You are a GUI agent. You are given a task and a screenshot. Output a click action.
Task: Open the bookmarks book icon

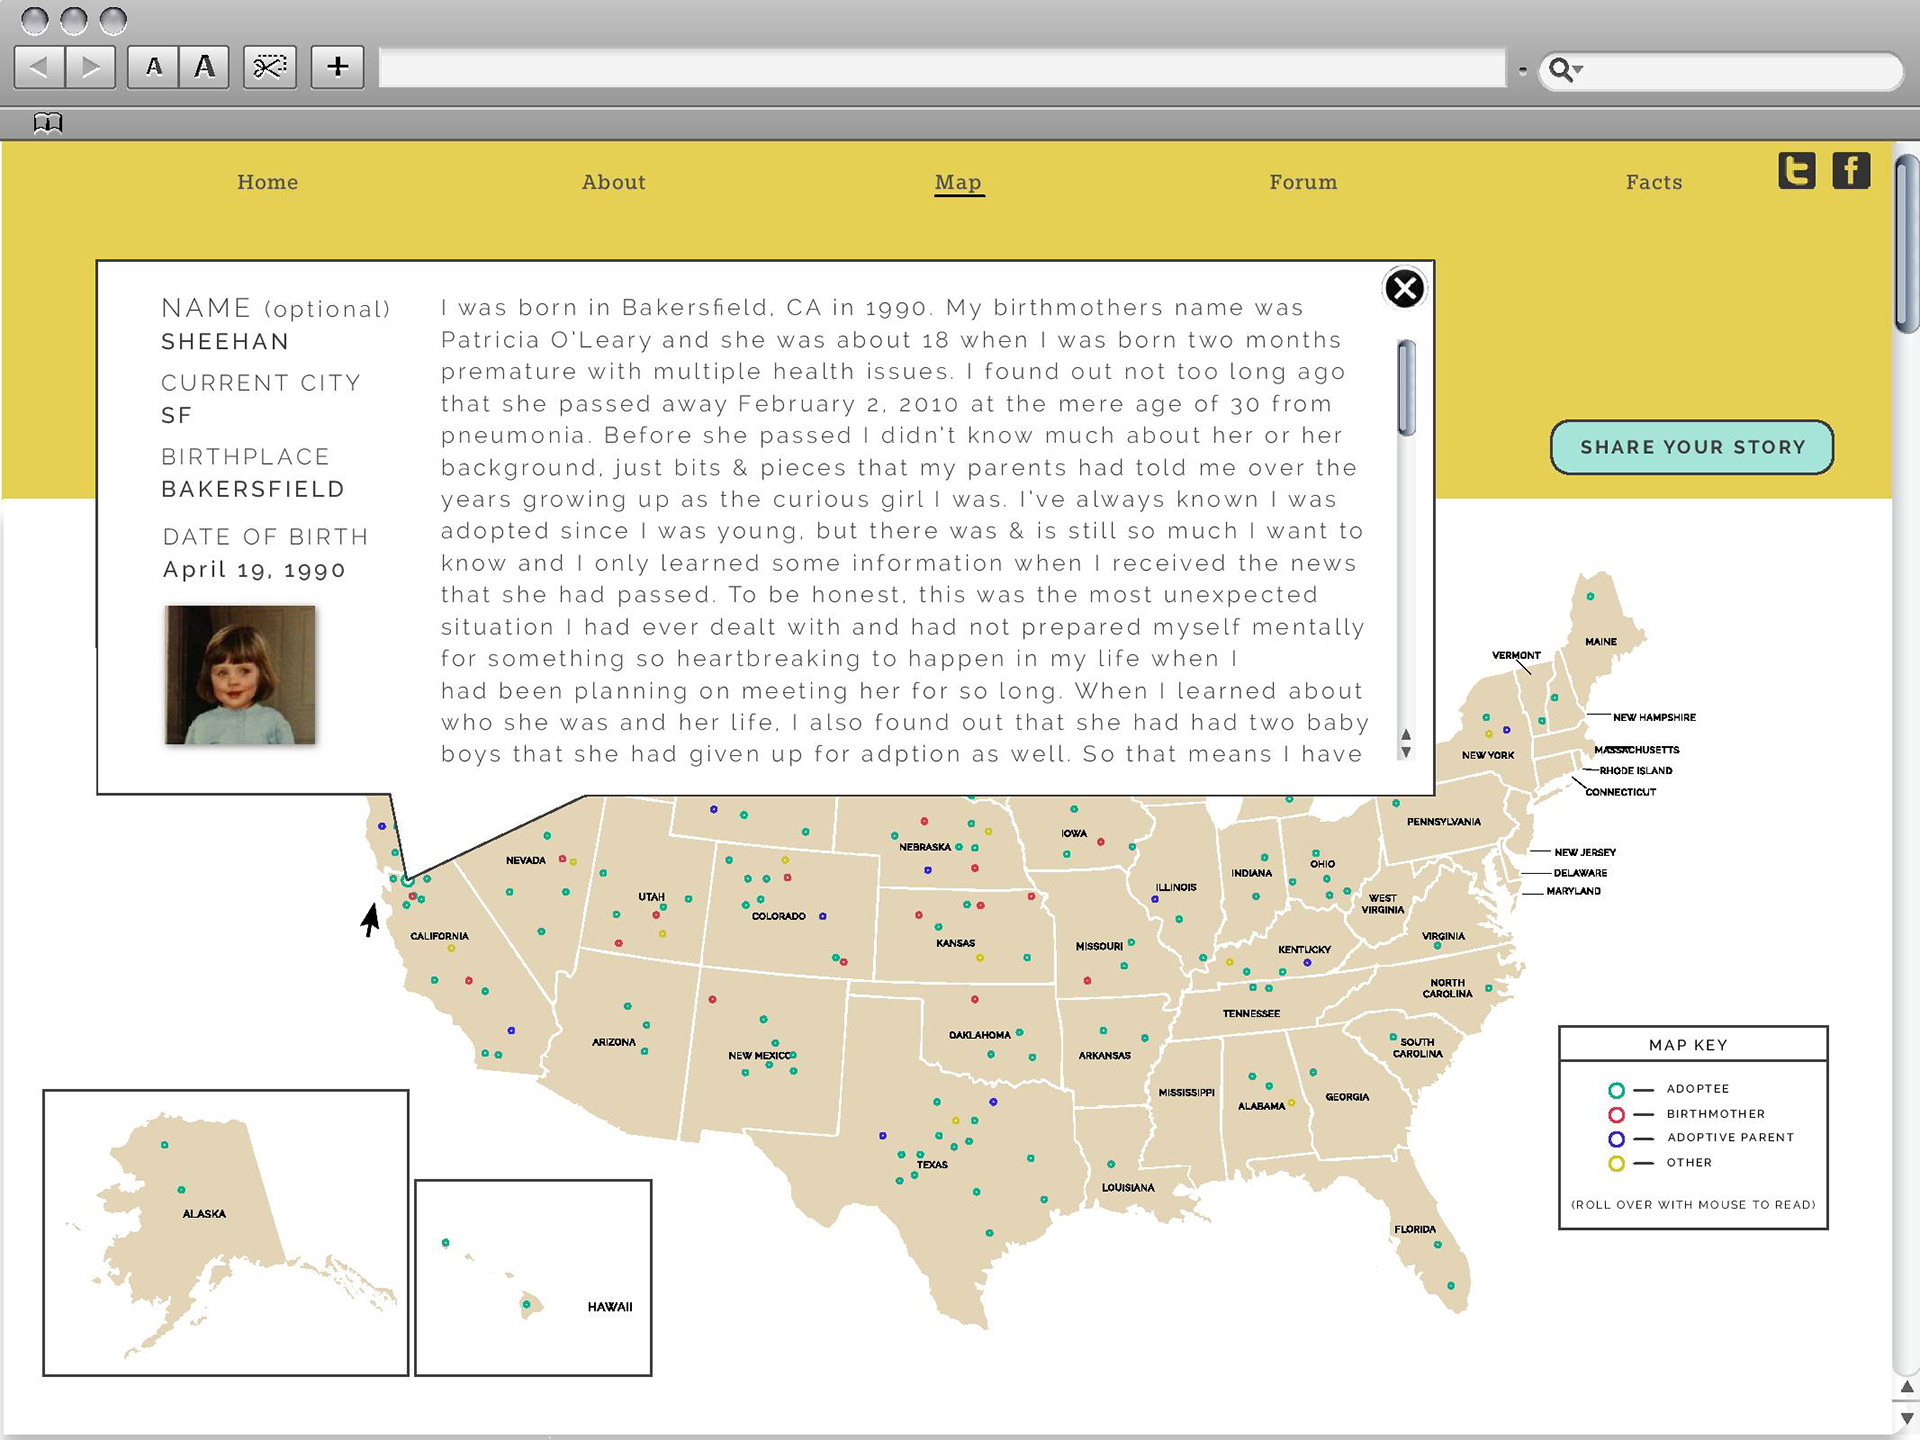(x=47, y=123)
